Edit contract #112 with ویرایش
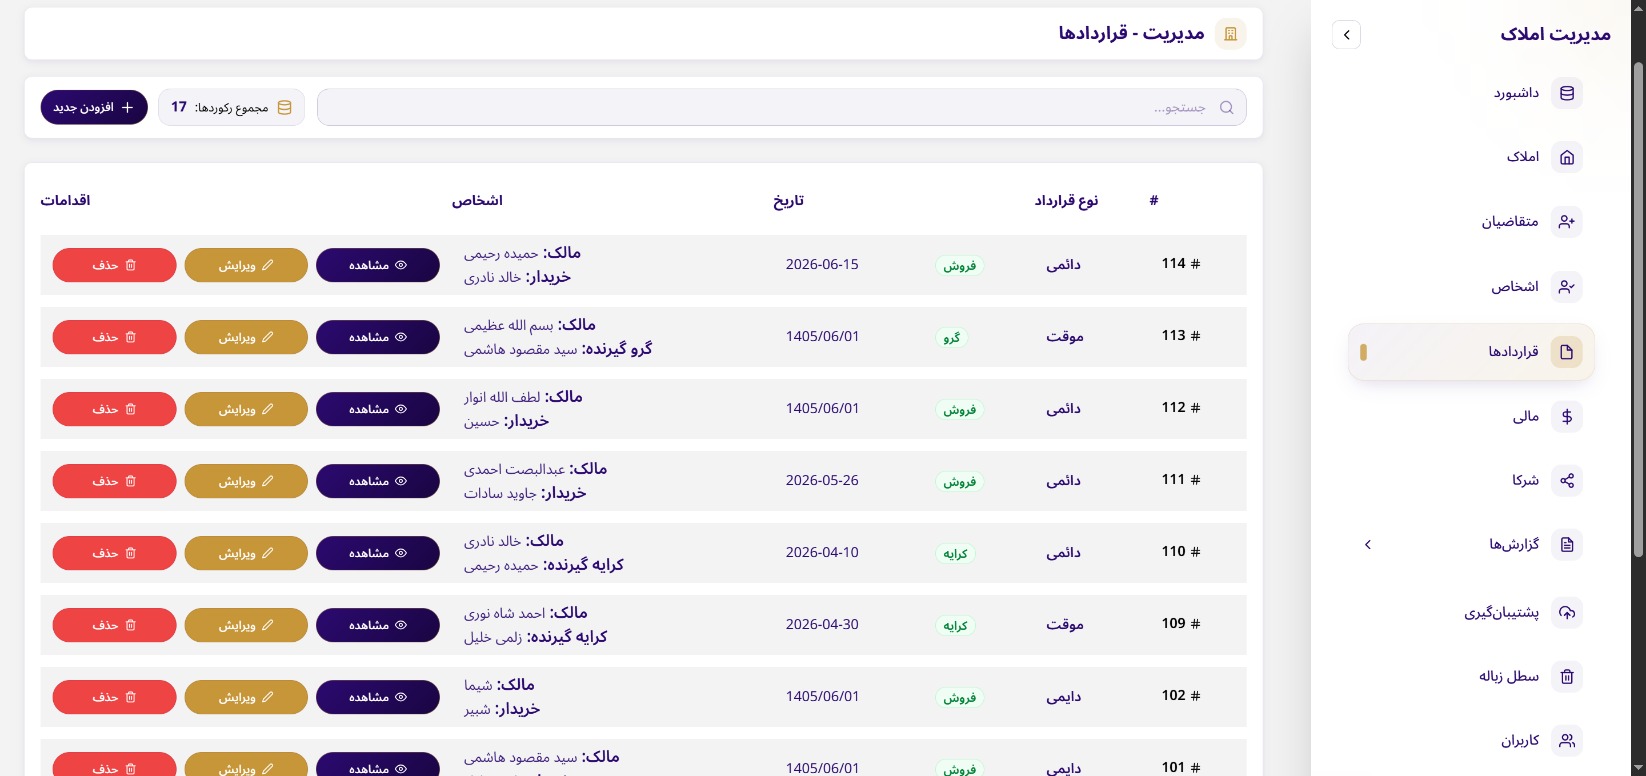1646x776 pixels. coord(246,409)
